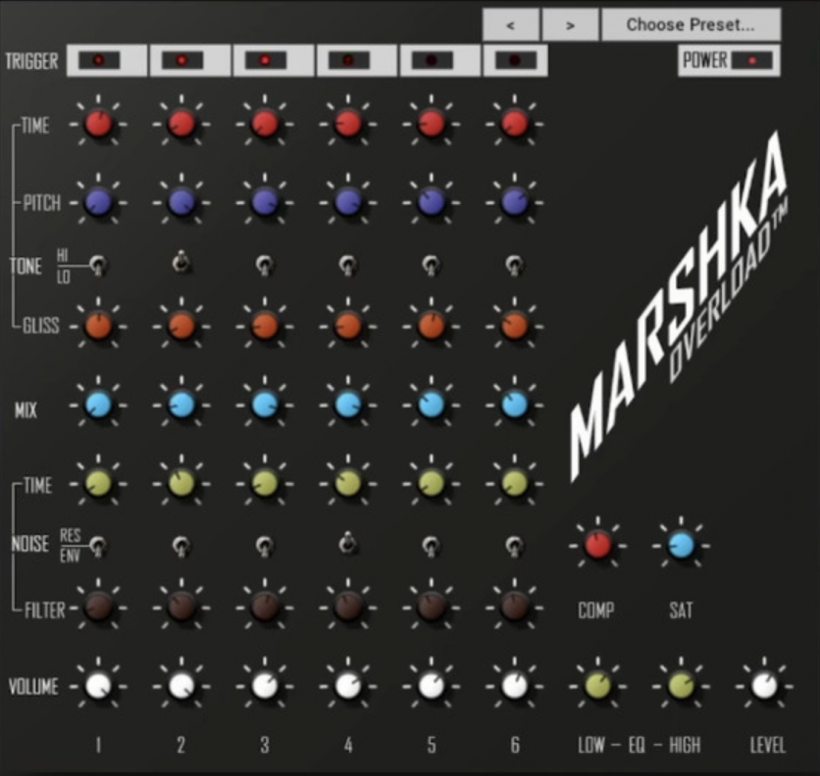Go to the previous preset with the left arrow

[x=510, y=25]
